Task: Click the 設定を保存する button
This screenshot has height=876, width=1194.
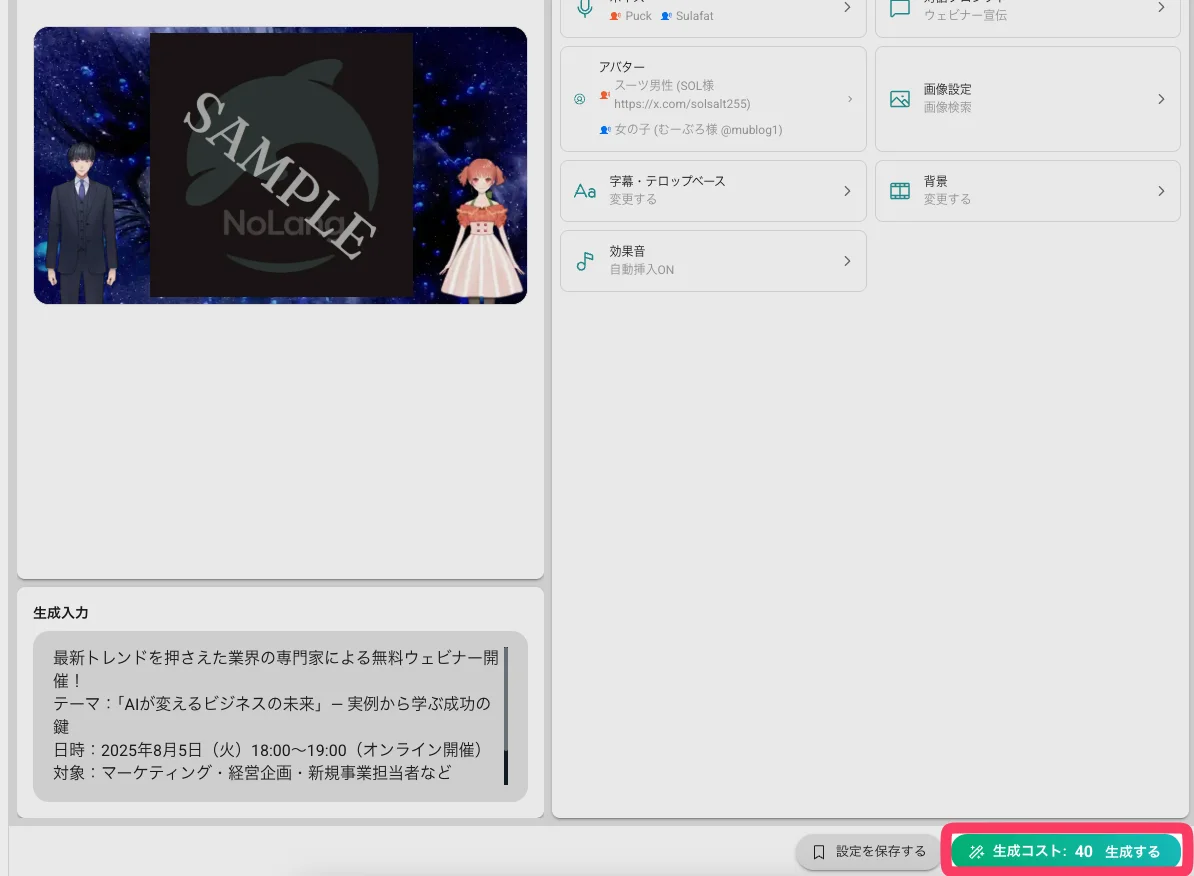Action: (869, 852)
